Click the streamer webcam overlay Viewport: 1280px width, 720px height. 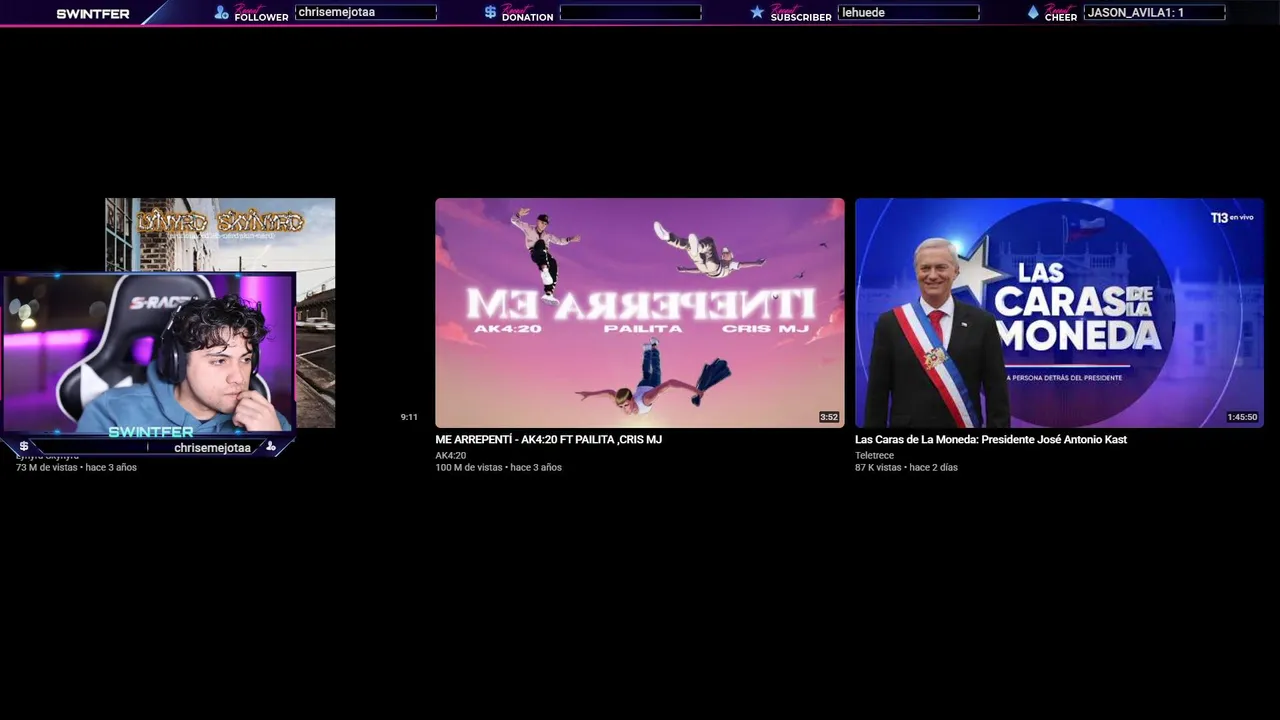[x=148, y=352]
